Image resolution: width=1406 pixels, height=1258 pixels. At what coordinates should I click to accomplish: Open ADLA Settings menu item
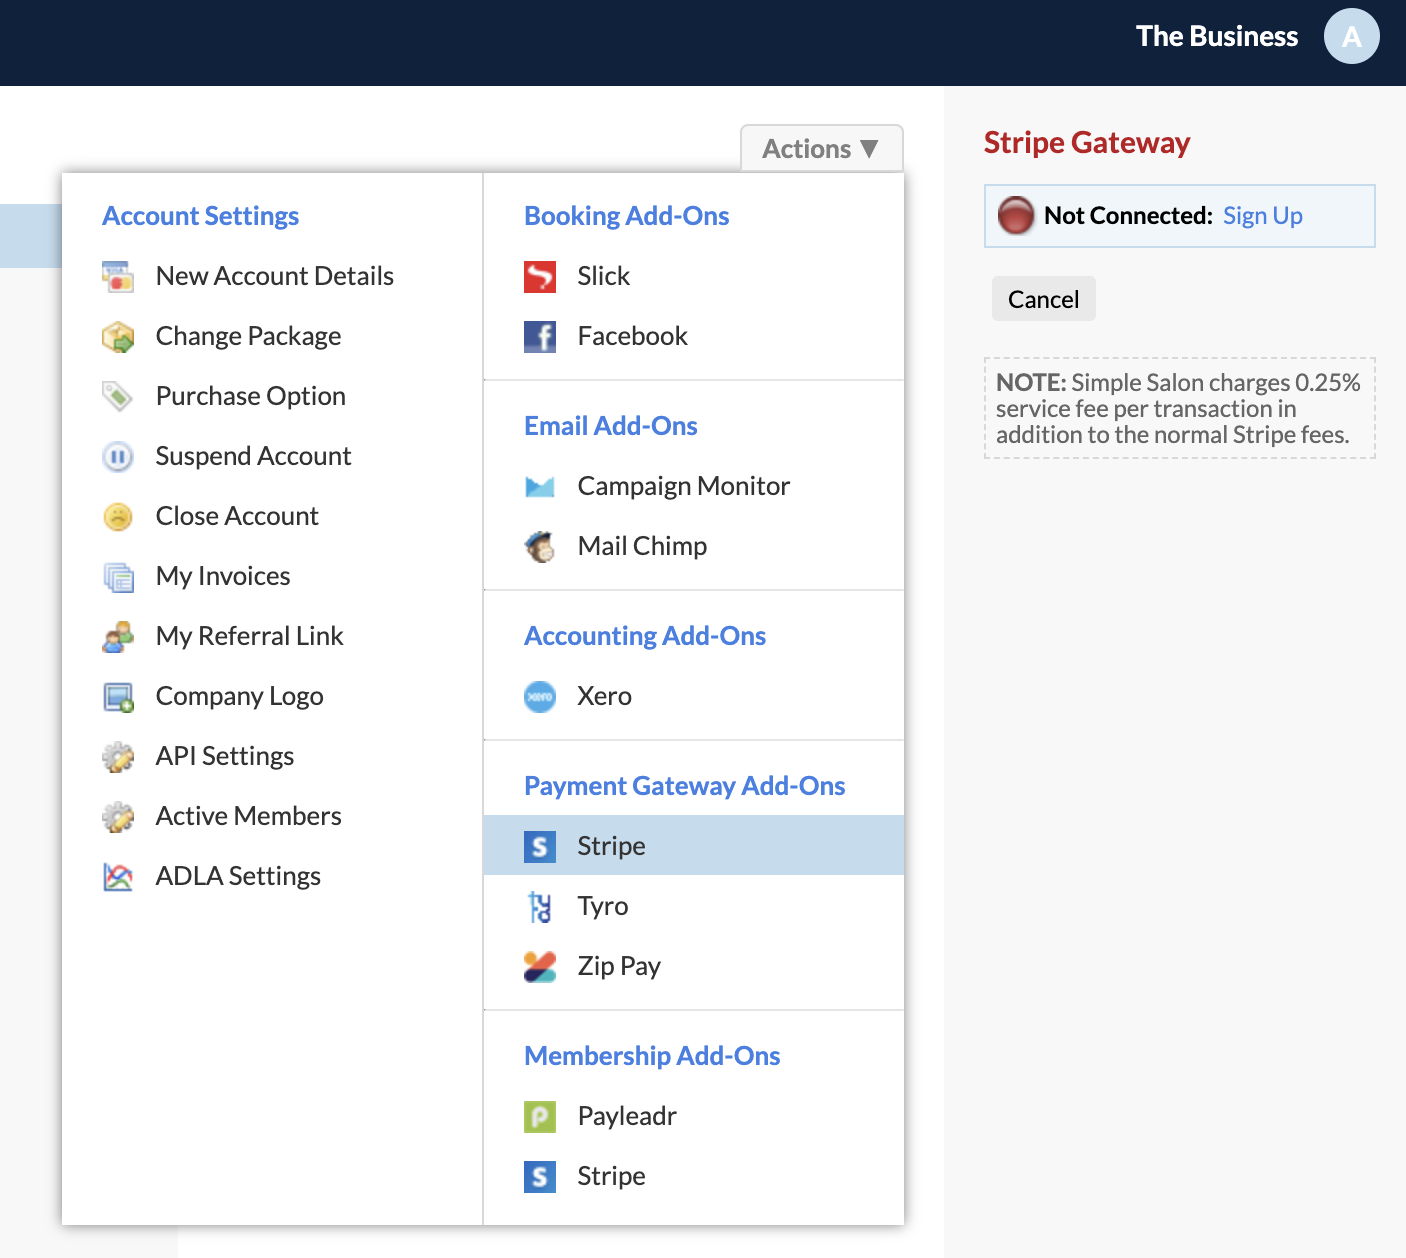[273, 876]
